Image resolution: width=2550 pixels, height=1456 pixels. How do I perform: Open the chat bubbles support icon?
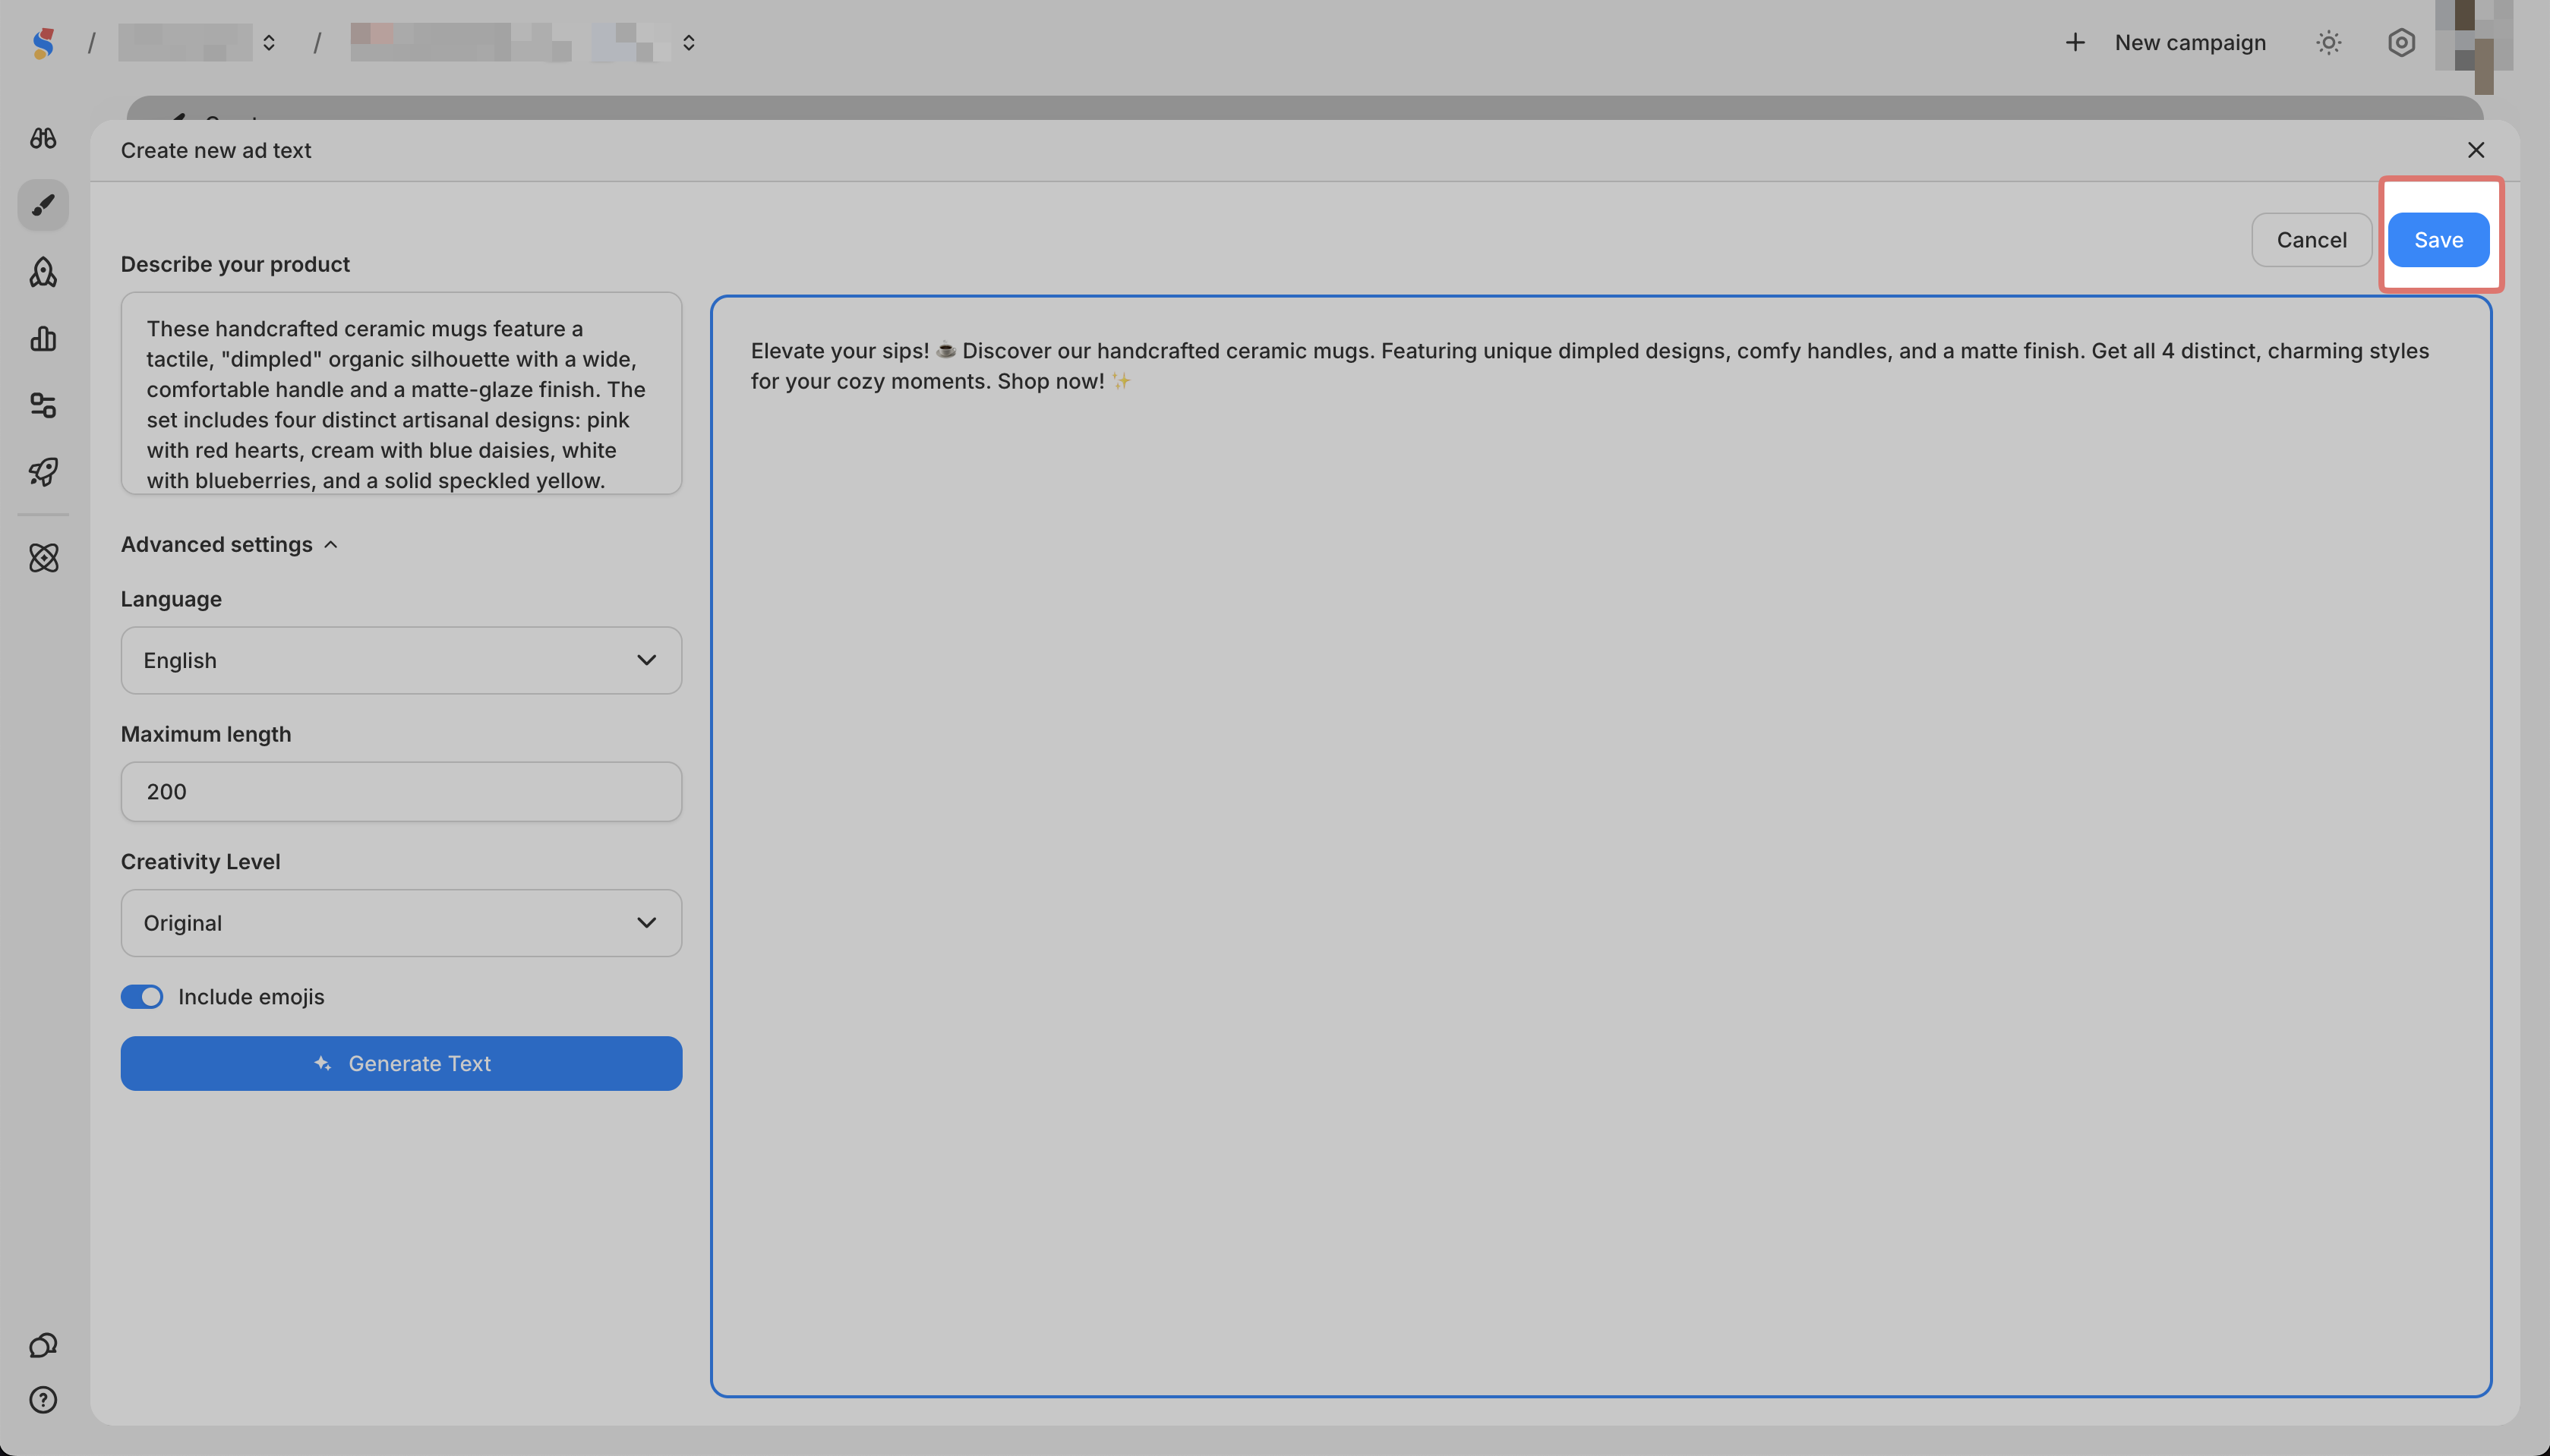(43, 1345)
